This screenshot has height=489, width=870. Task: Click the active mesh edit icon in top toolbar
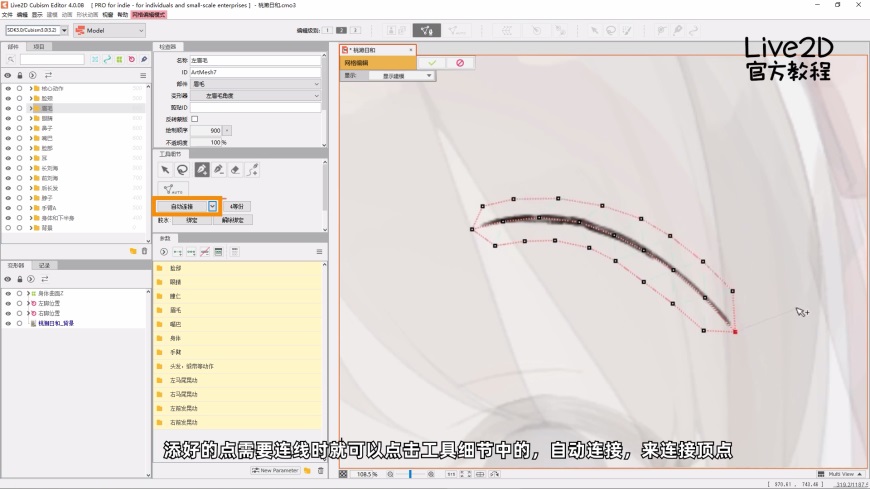[x=427, y=31]
